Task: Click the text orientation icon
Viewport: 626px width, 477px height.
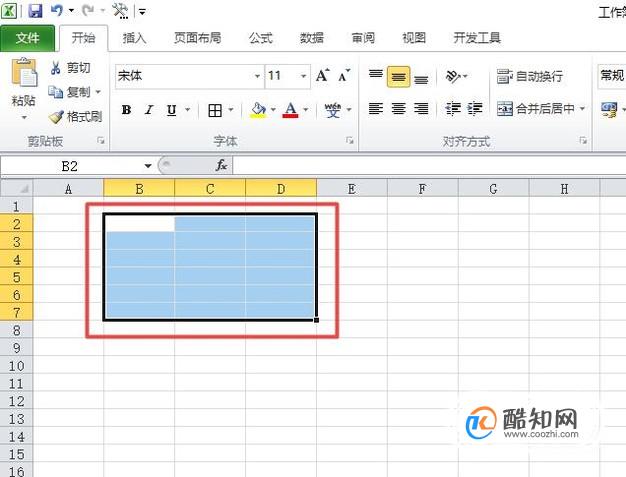Action: (453, 76)
